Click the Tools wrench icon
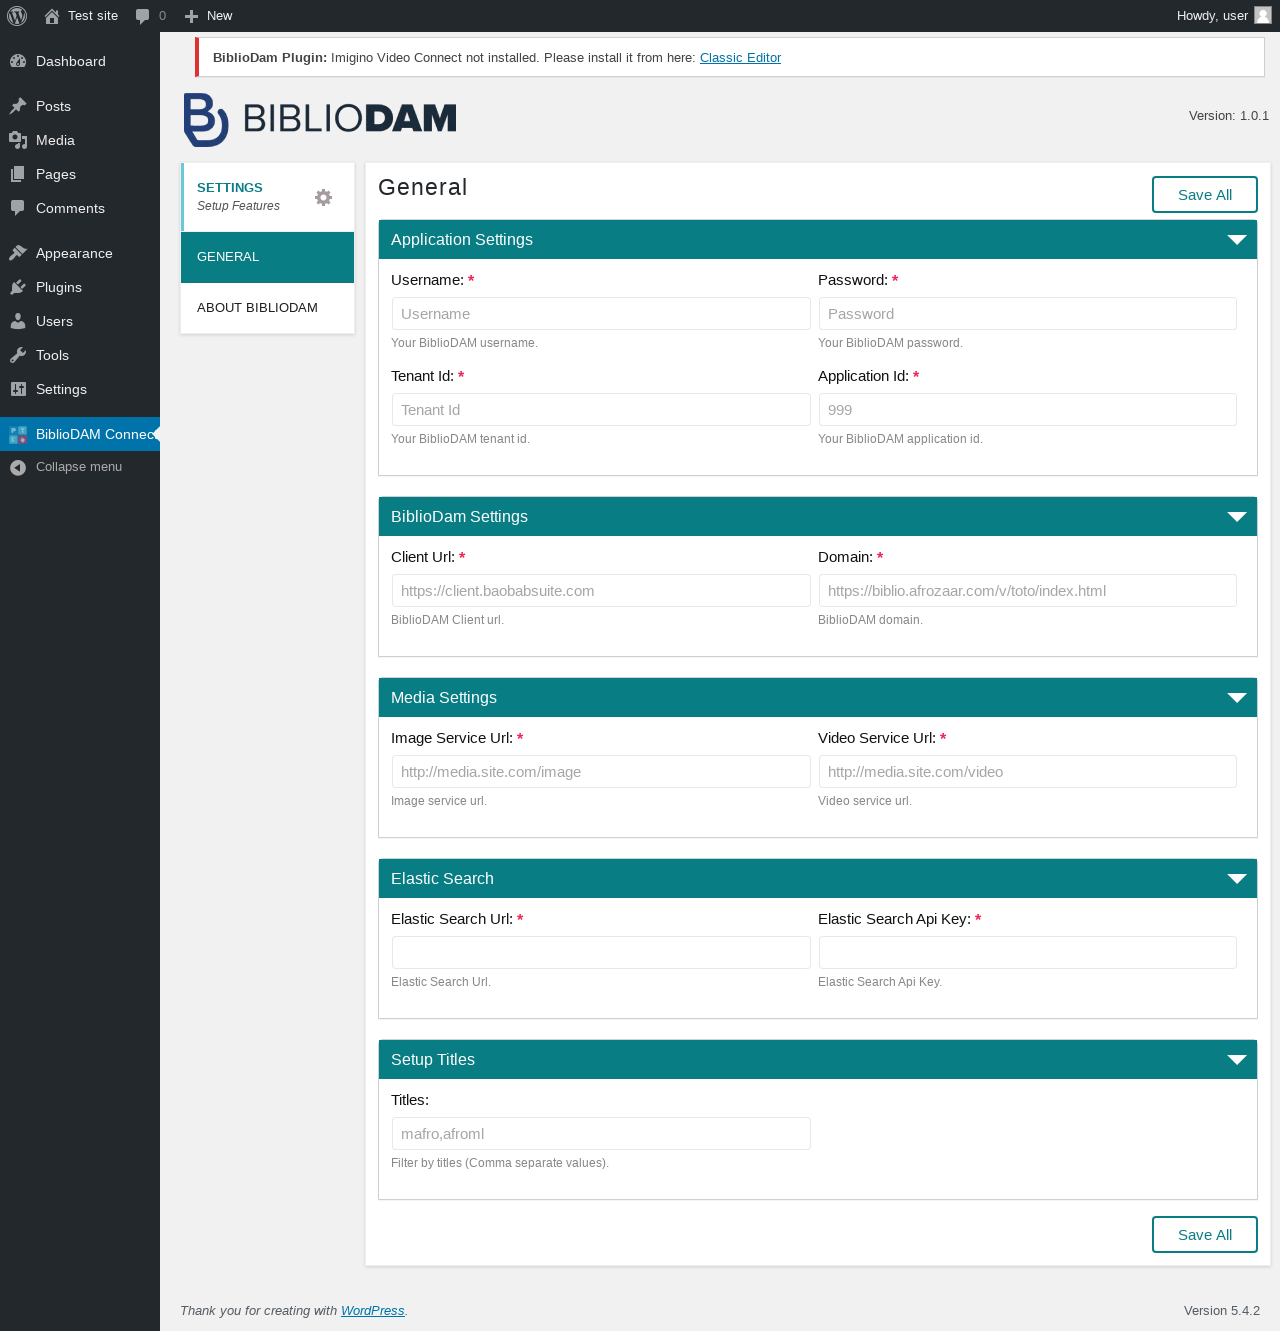Screen dimensions: 1280x1331 [x=18, y=355]
